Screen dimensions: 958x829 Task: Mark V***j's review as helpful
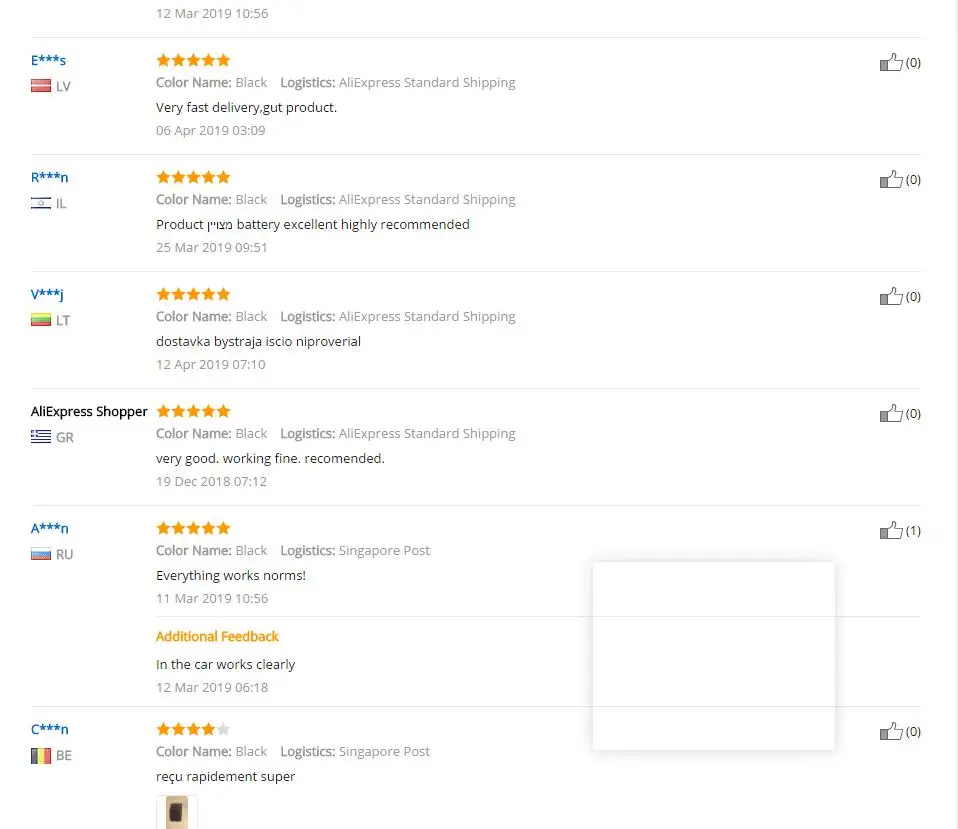pyautogui.click(x=891, y=297)
